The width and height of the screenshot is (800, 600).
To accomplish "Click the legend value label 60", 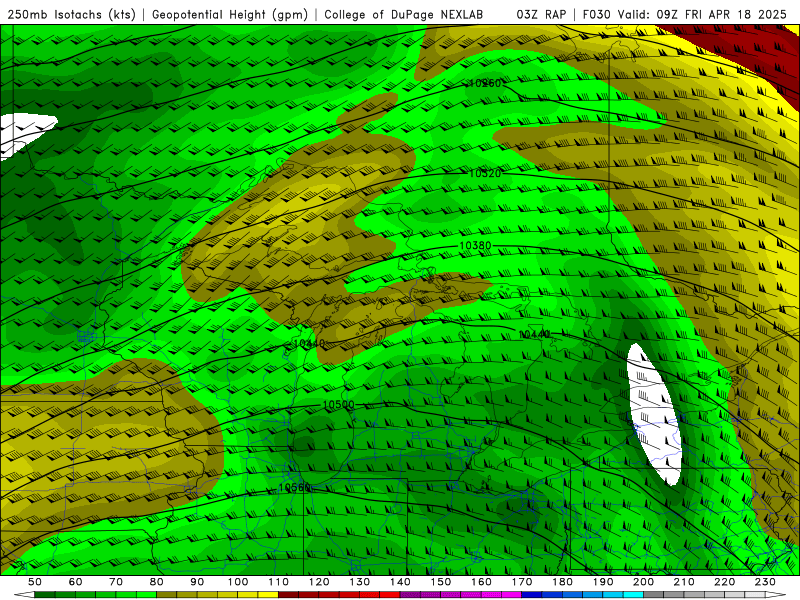I will 75,582.
